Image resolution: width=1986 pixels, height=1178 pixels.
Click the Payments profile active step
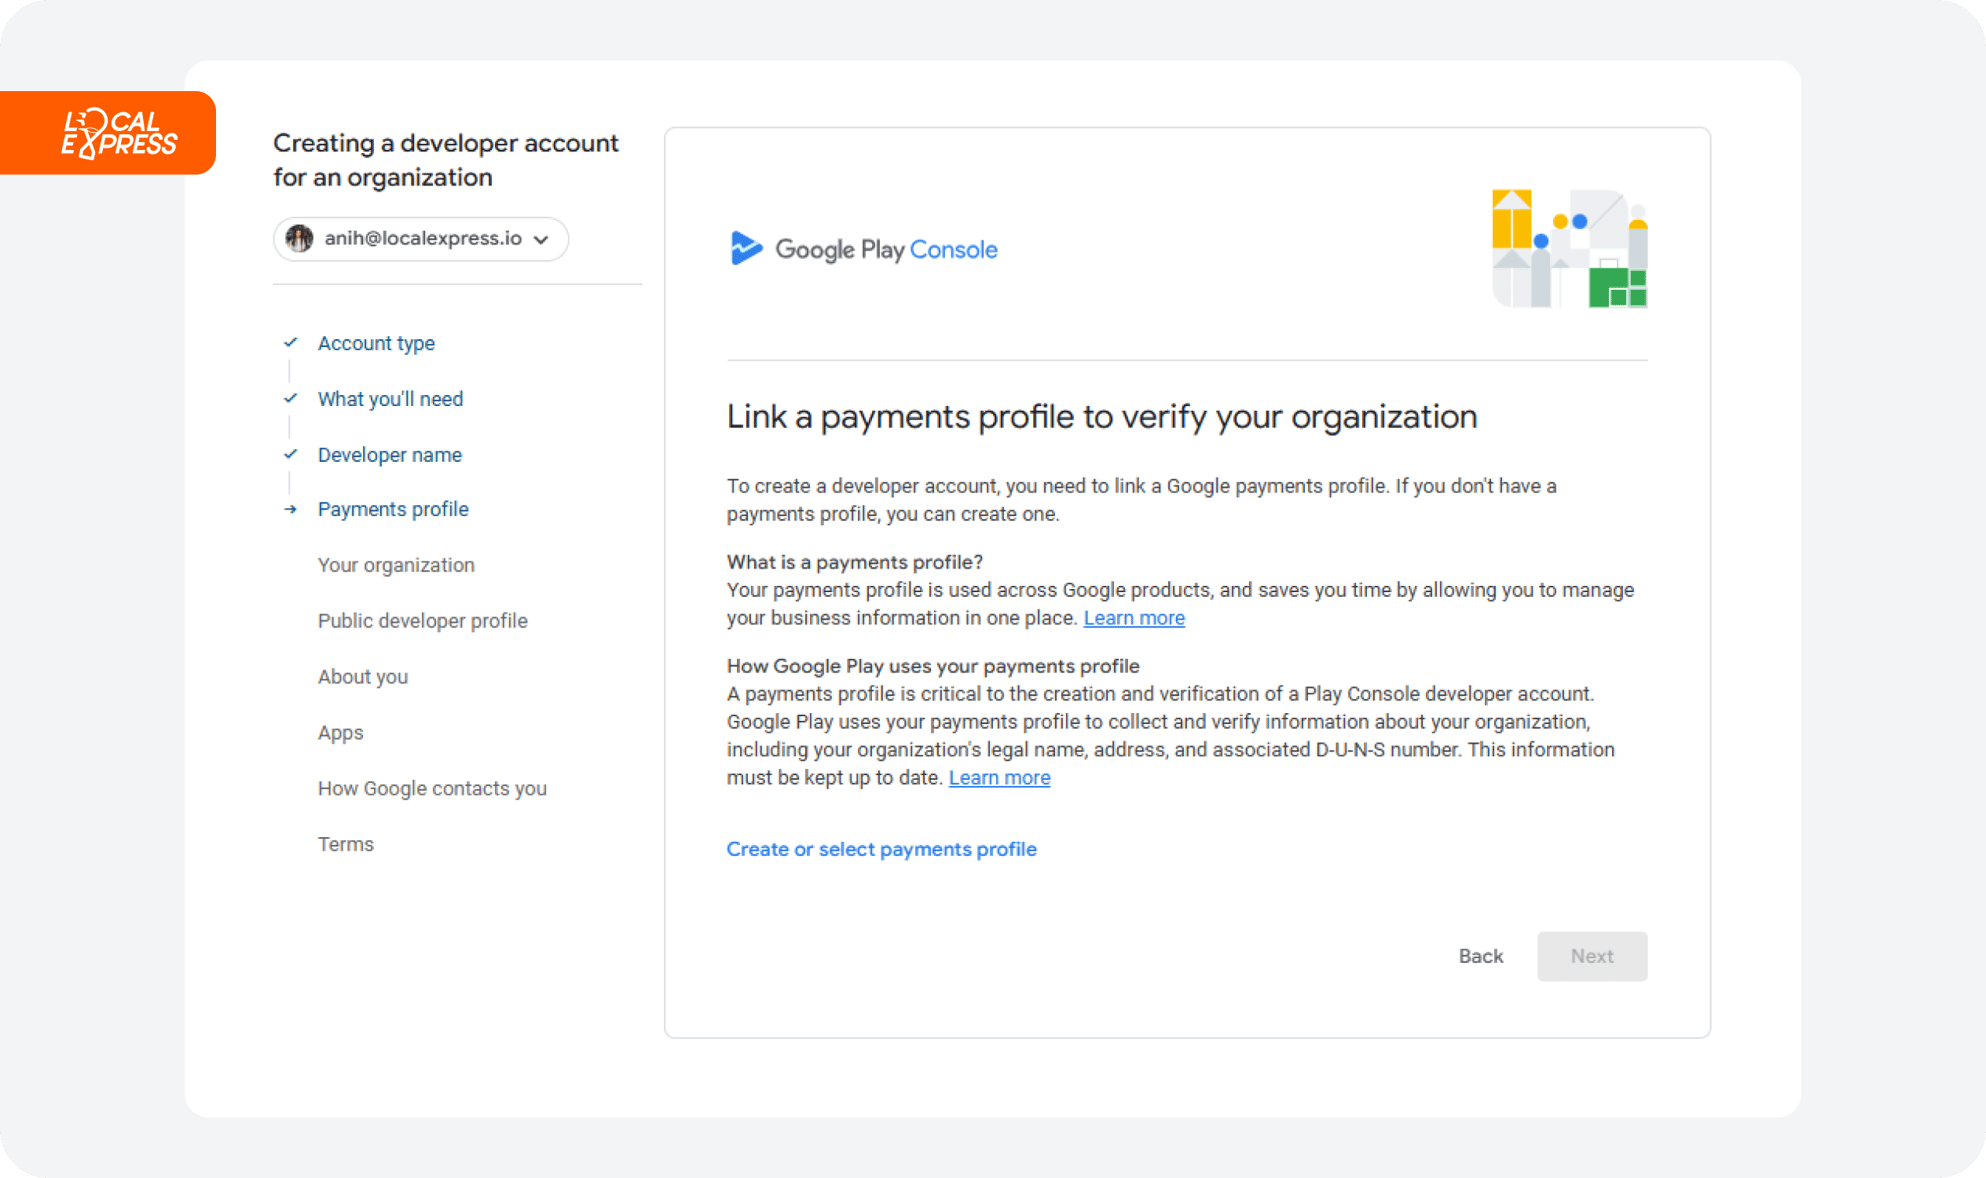point(393,509)
